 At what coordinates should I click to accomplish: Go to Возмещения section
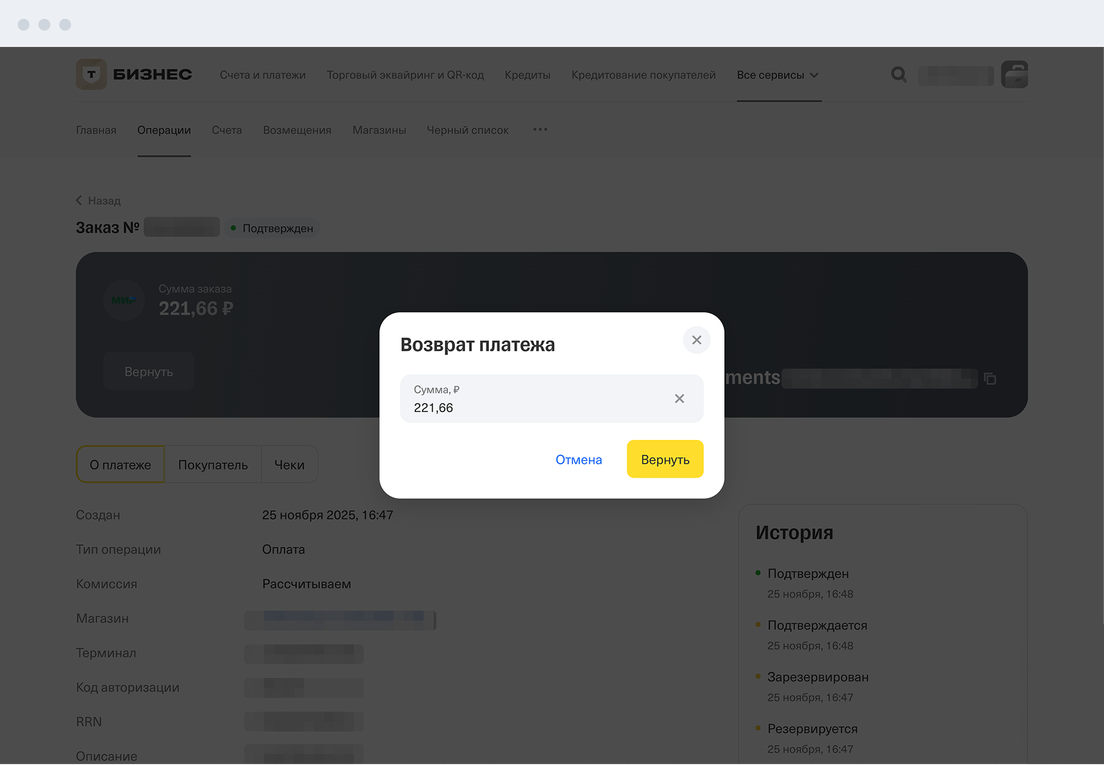point(297,130)
